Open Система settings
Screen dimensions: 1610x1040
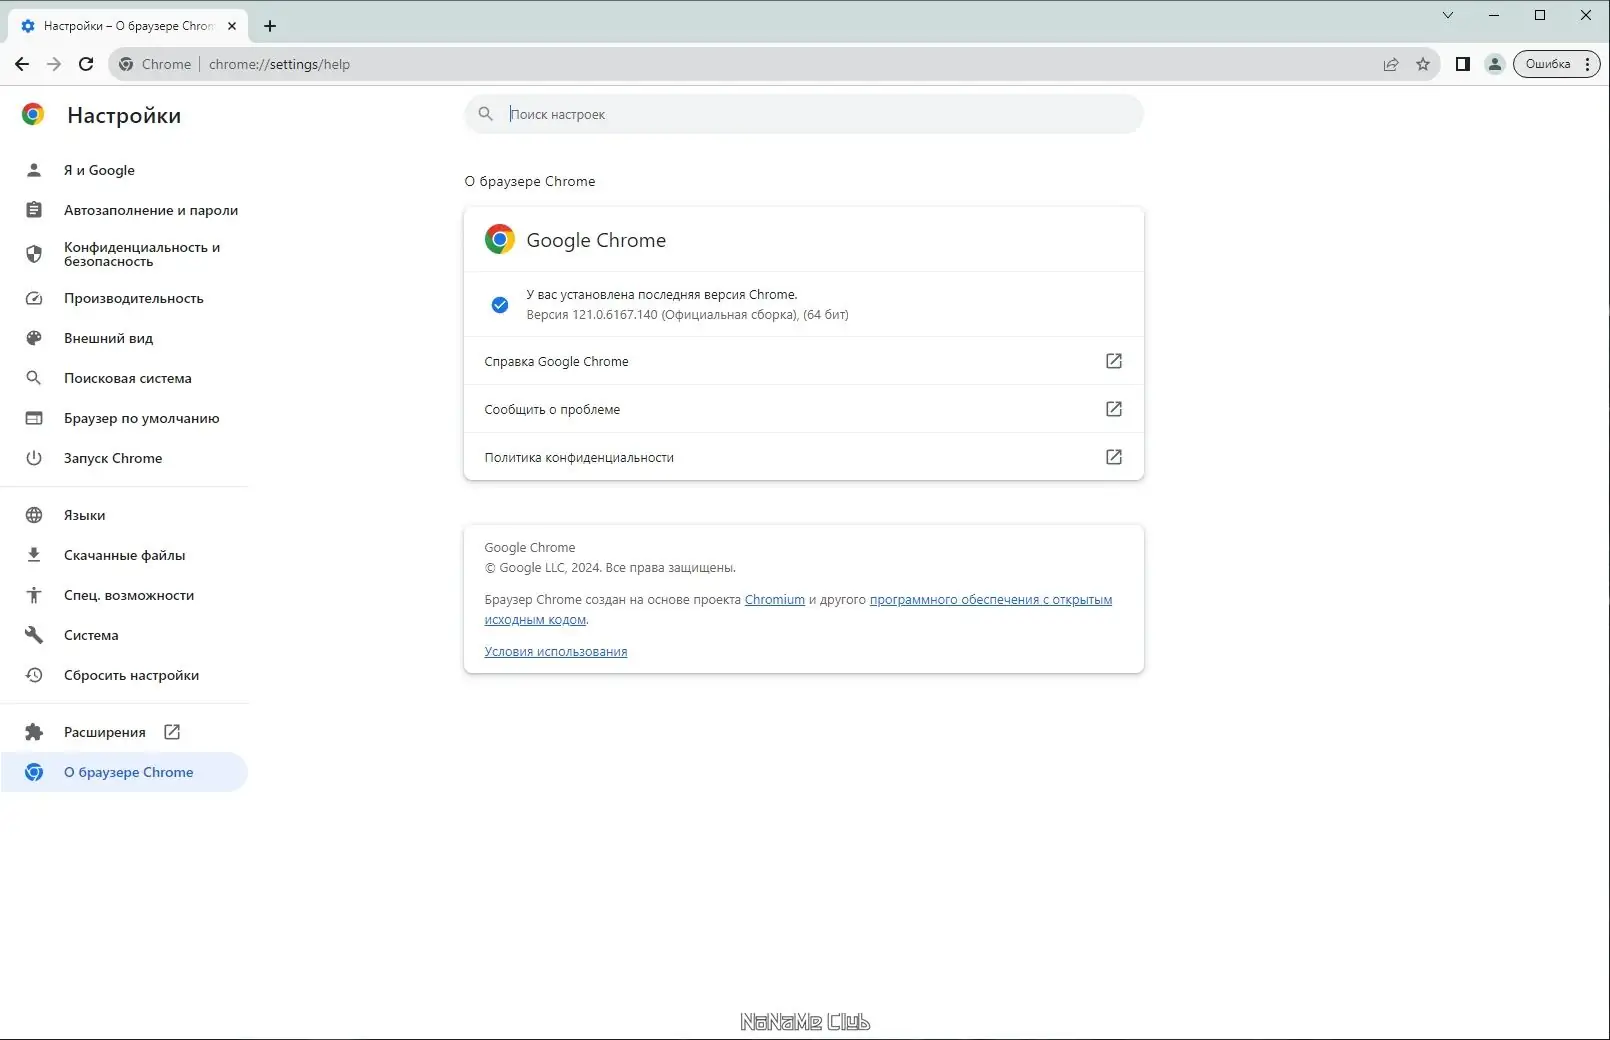[124, 635]
